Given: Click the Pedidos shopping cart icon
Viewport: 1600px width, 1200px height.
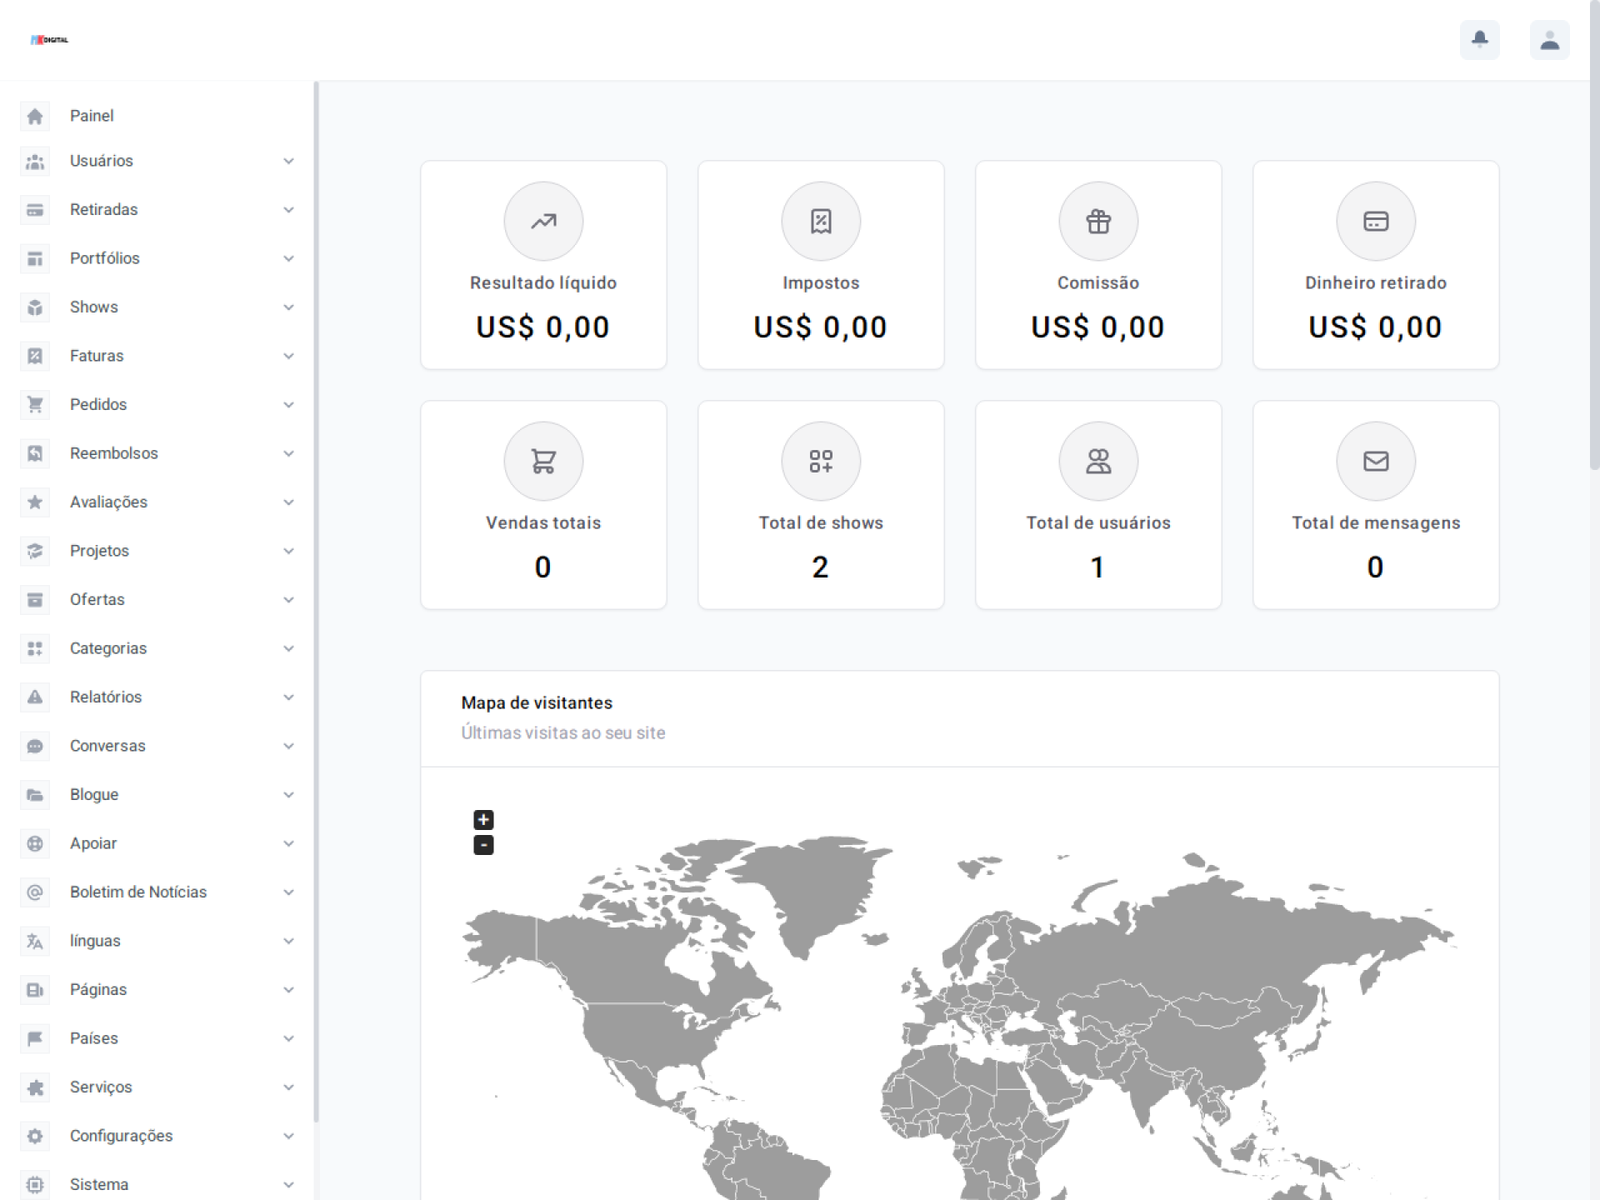Looking at the screenshot, I should click(x=35, y=405).
